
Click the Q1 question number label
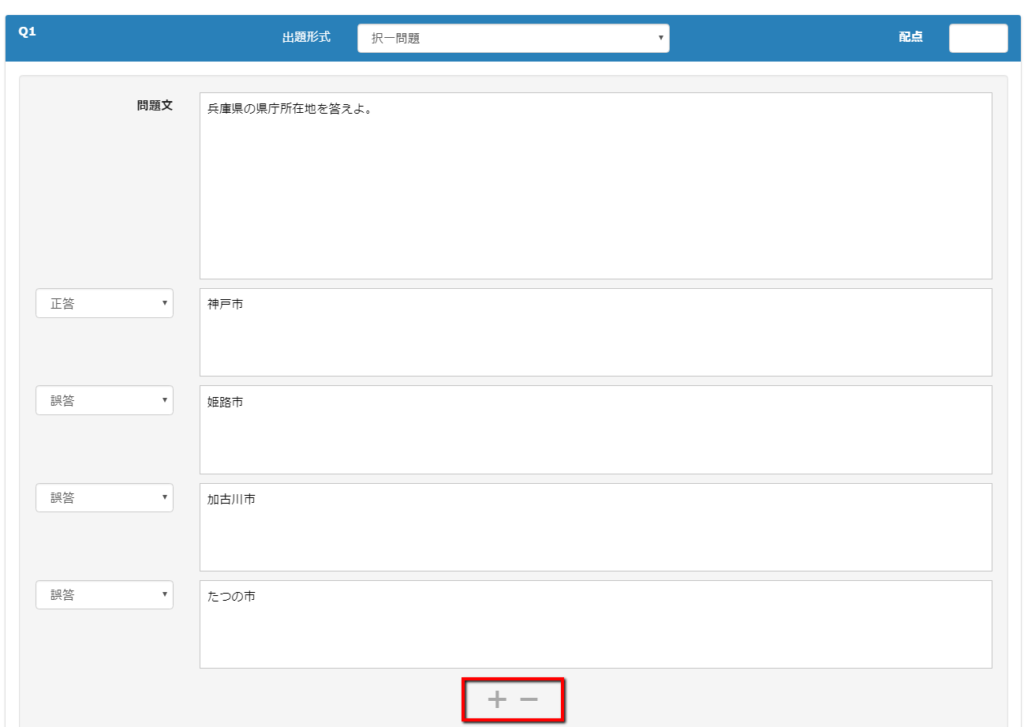27,32
